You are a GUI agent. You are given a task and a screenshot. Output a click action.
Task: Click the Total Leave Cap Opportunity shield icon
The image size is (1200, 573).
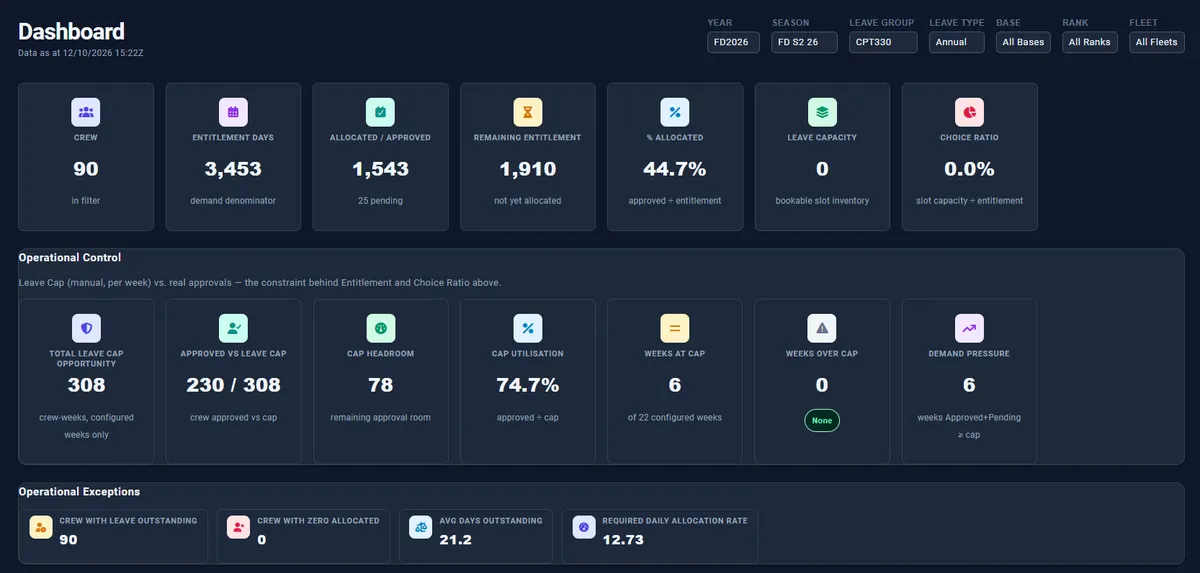86,328
